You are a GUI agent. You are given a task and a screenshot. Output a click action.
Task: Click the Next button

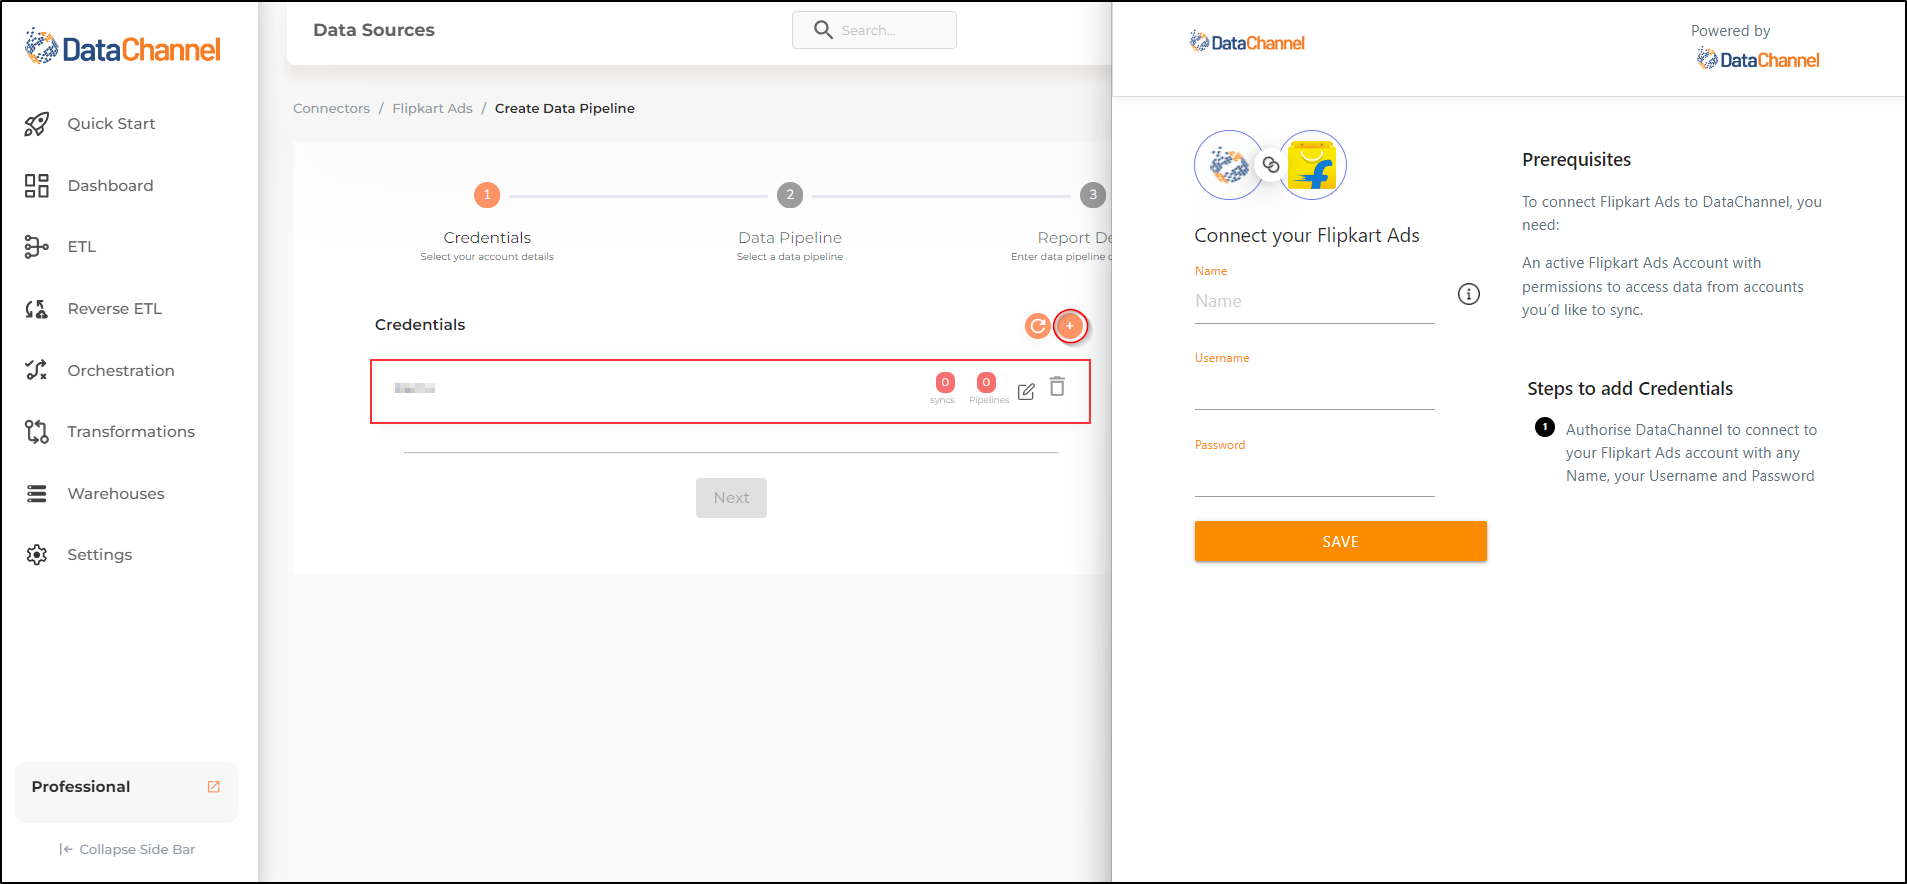click(x=731, y=498)
